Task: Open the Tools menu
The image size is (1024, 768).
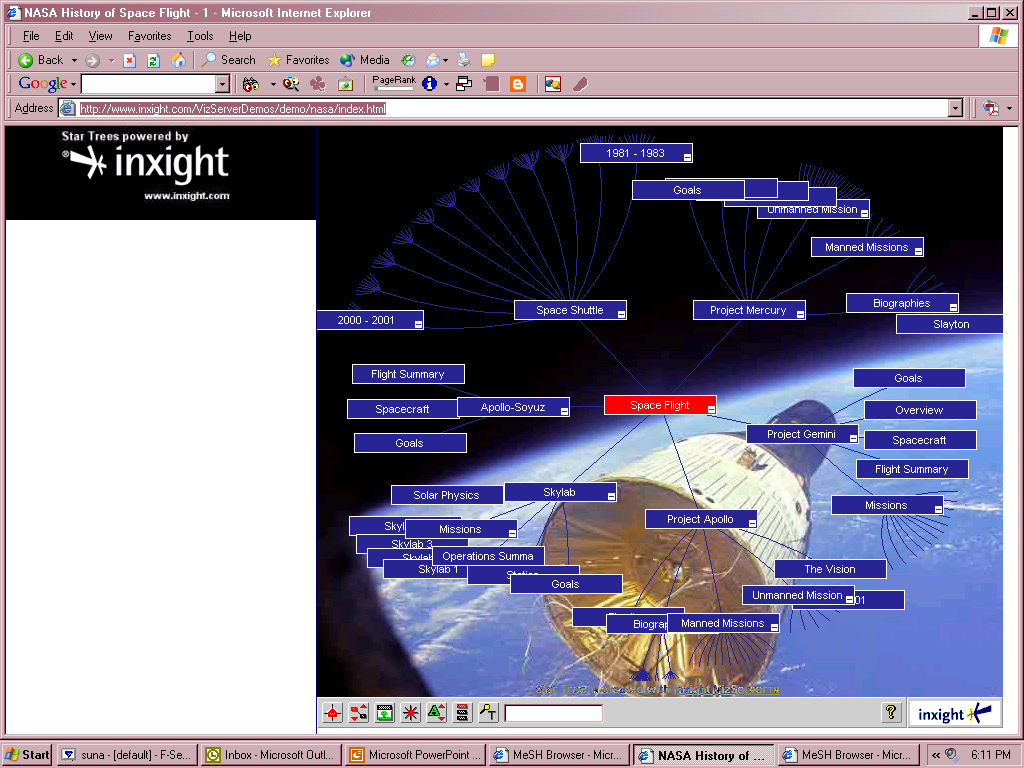Action: 200,36
